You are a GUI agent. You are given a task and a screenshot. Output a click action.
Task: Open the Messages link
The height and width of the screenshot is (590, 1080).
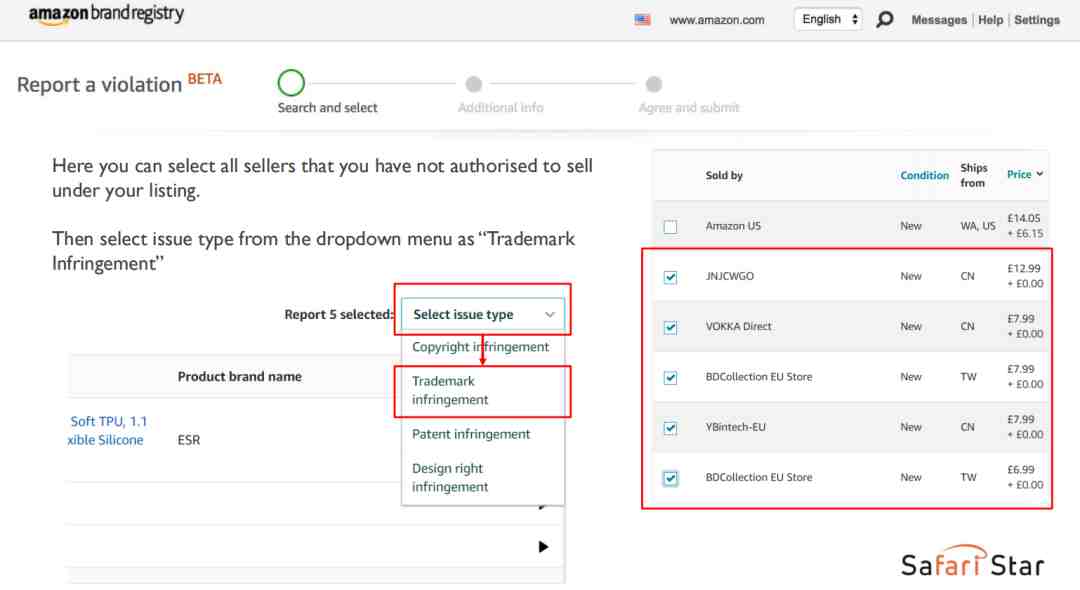pyautogui.click(x=939, y=20)
